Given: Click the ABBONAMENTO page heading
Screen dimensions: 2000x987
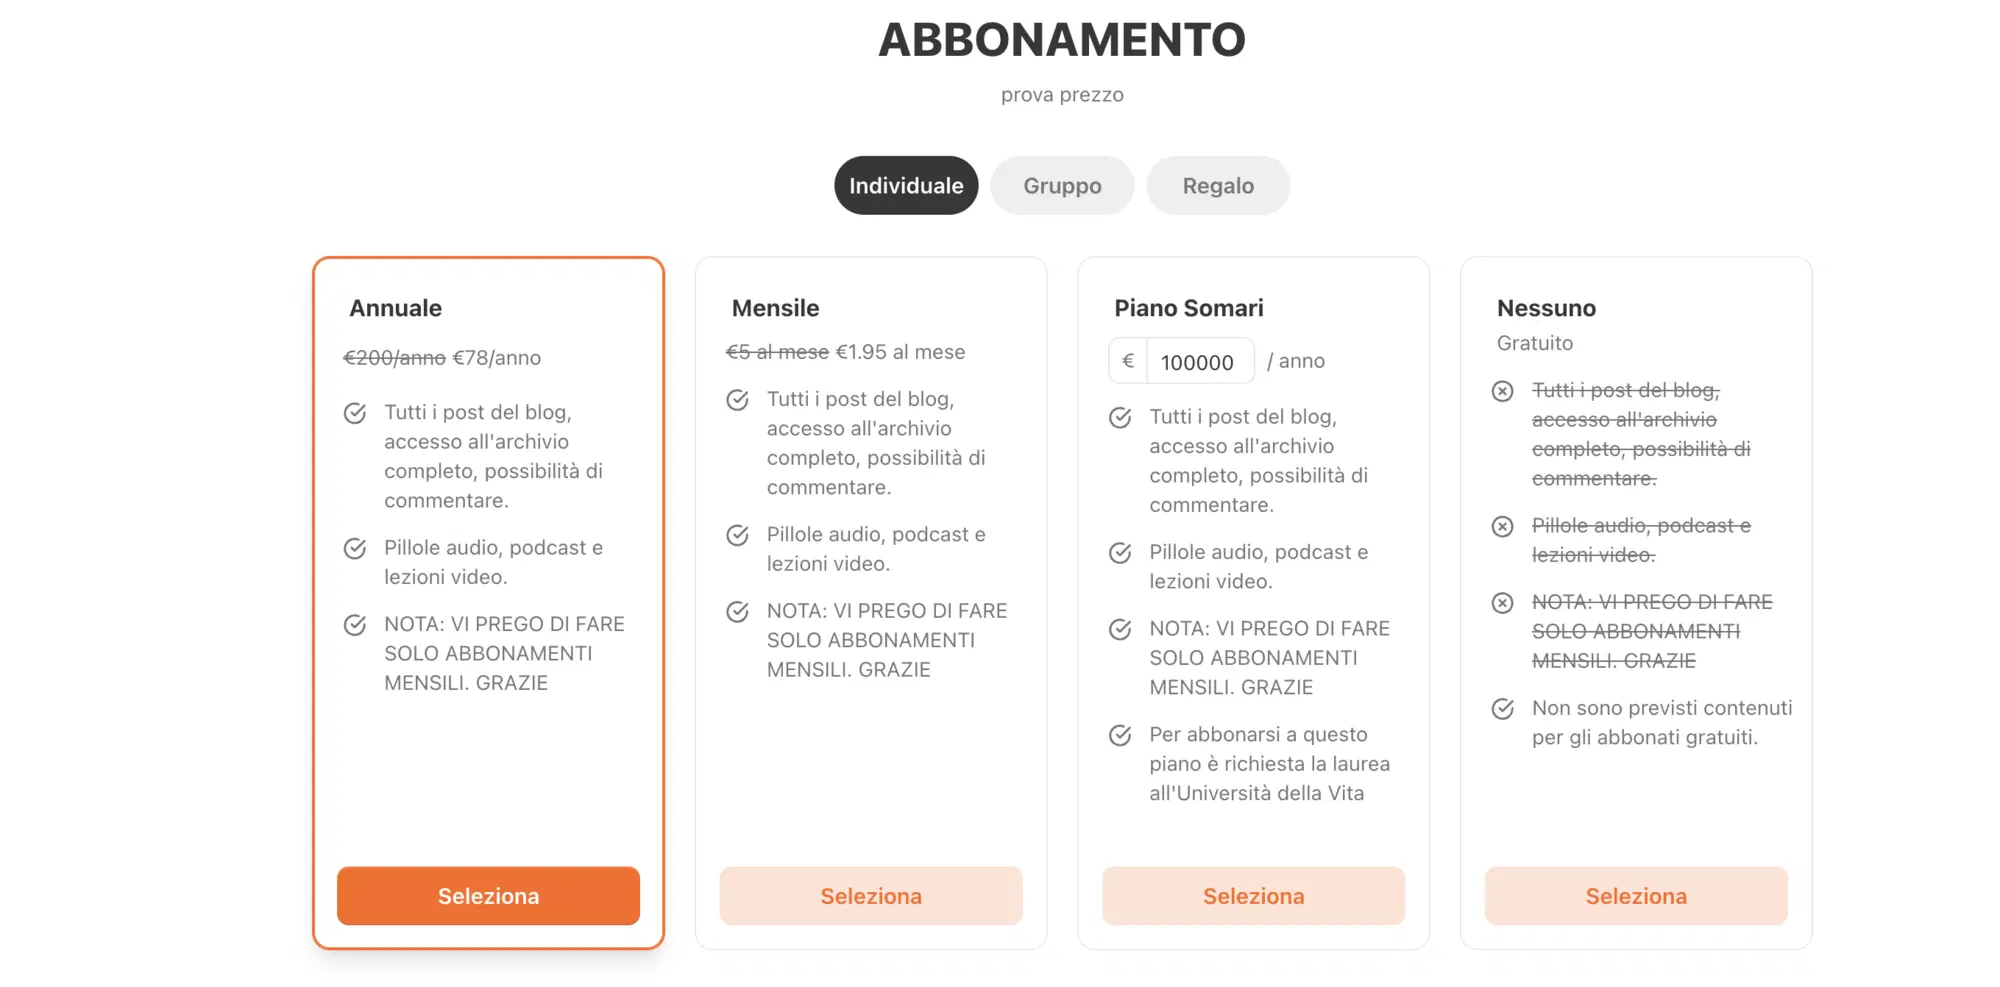Looking at the screenshot, I should pyautogui.click(x=1062, y=40).
